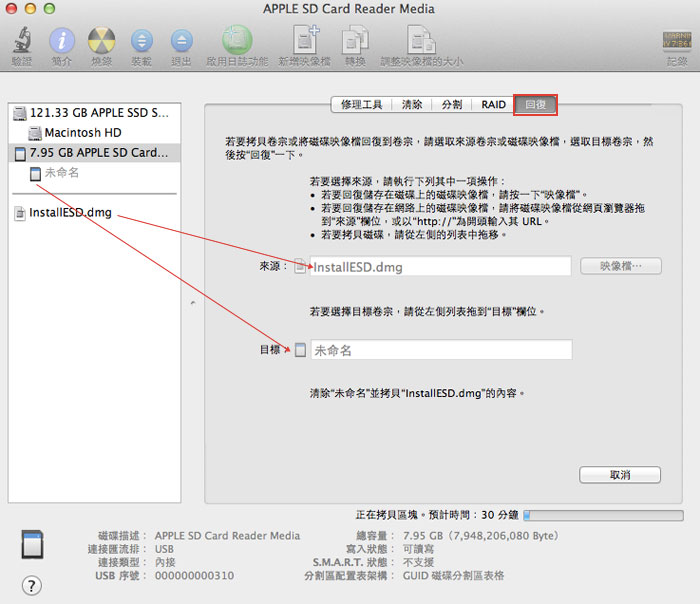
Task: Click the copy progress bar
Action: [603, 516]
